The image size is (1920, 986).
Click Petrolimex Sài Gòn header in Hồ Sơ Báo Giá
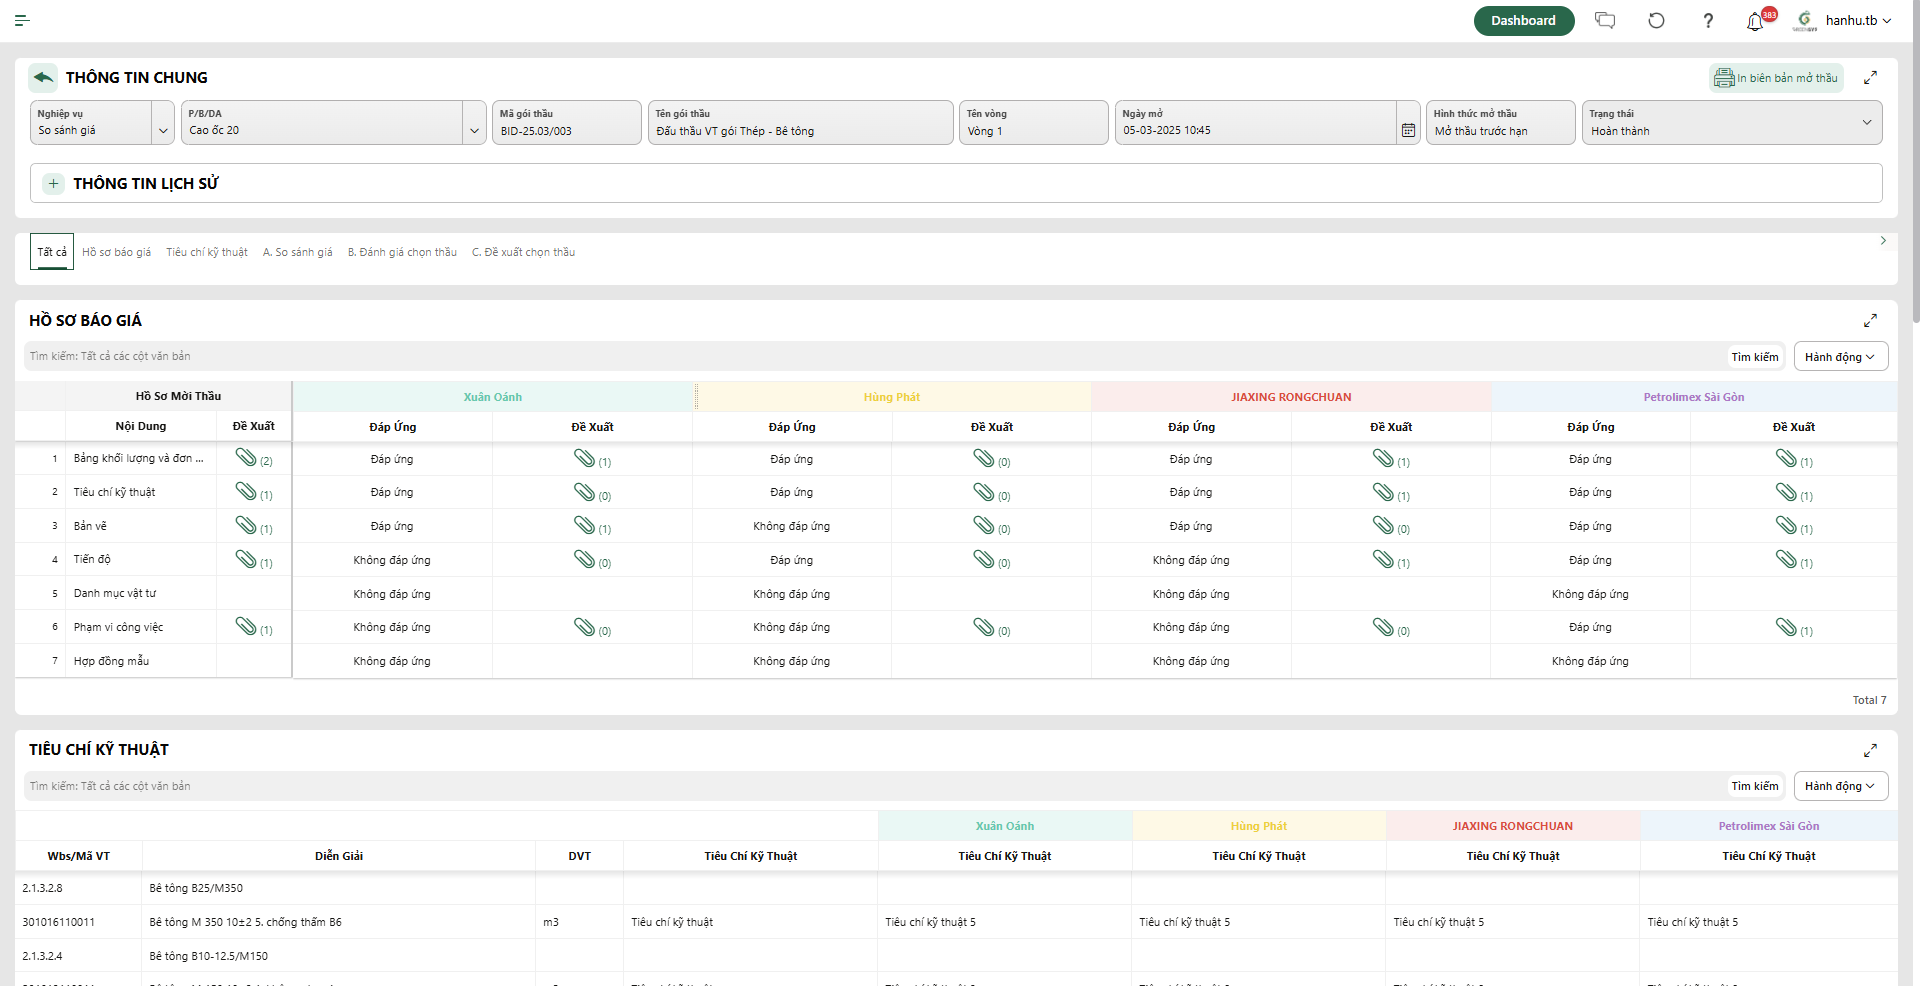tap(1693, 397)
